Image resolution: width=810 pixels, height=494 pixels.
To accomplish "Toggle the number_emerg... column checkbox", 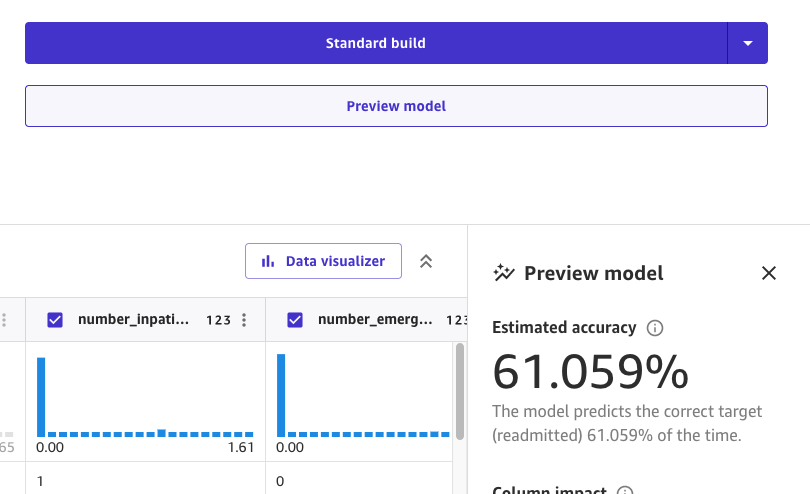I will click(295, 320).
